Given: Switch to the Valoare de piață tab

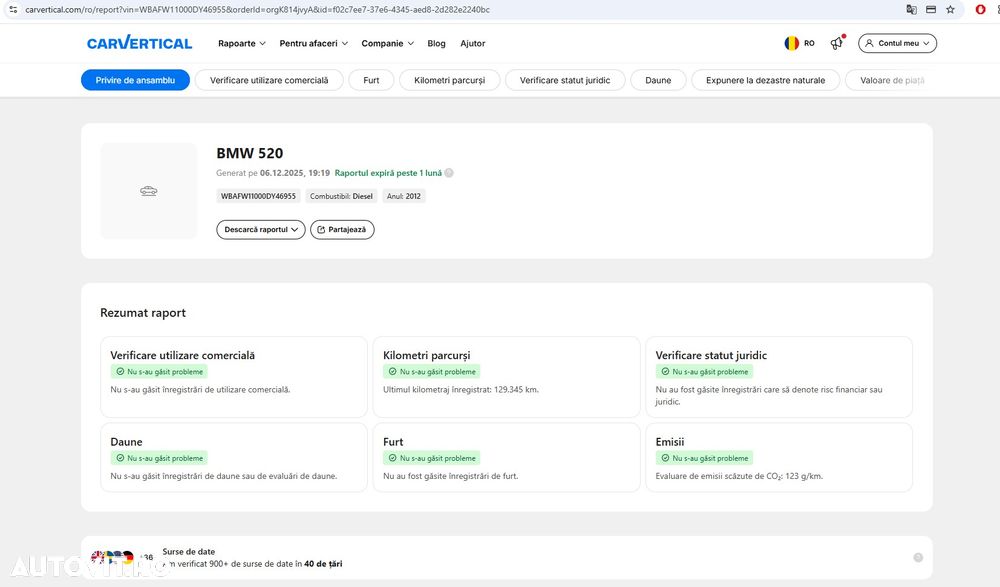Looking at the screenshot, I should point(892,80).
